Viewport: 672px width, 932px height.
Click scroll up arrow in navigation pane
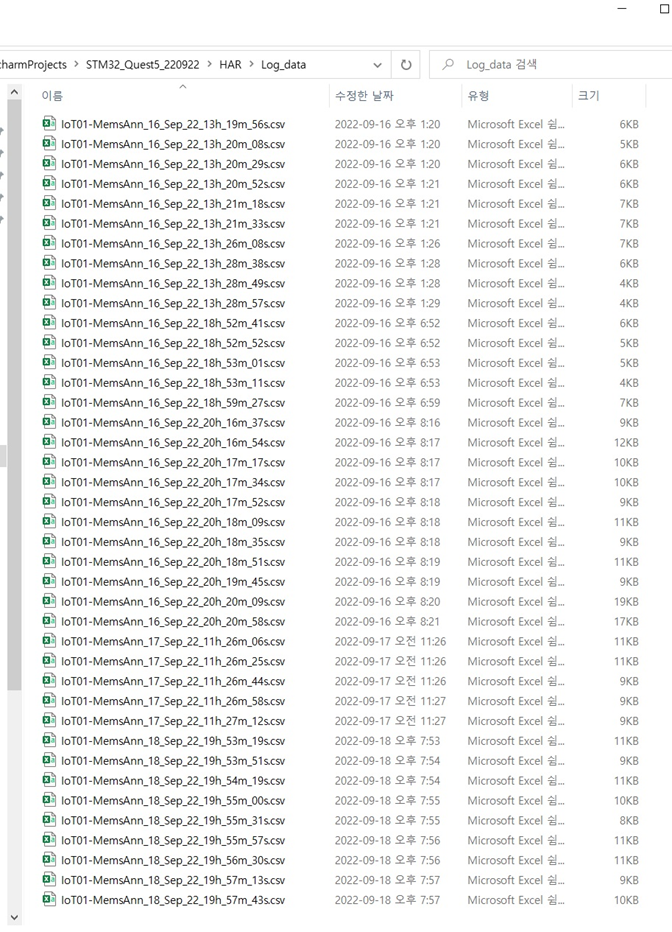(14, 93)
